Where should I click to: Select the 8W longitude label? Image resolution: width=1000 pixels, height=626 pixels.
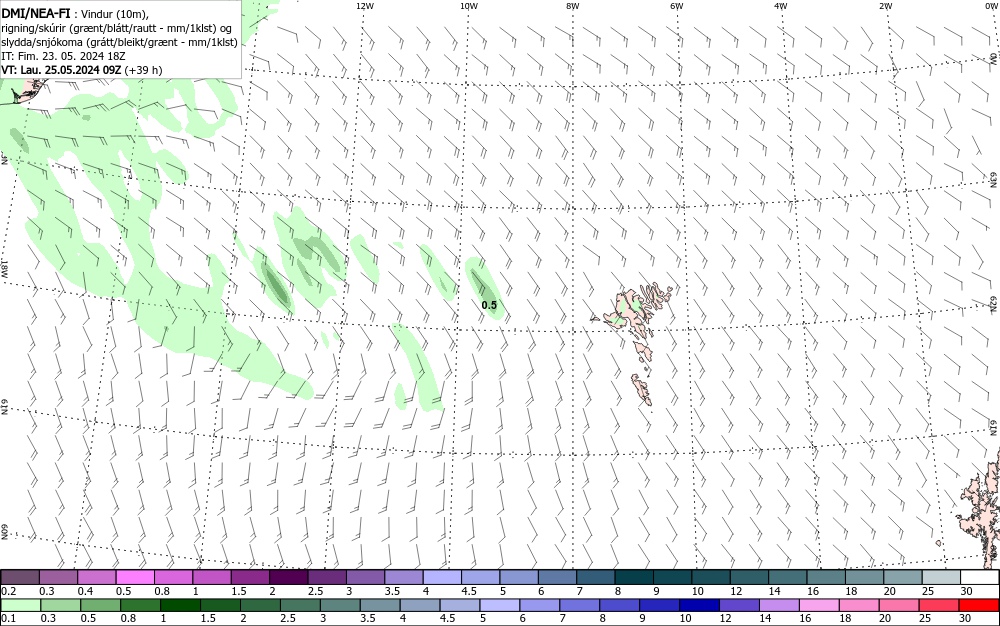tap(573, 6)
